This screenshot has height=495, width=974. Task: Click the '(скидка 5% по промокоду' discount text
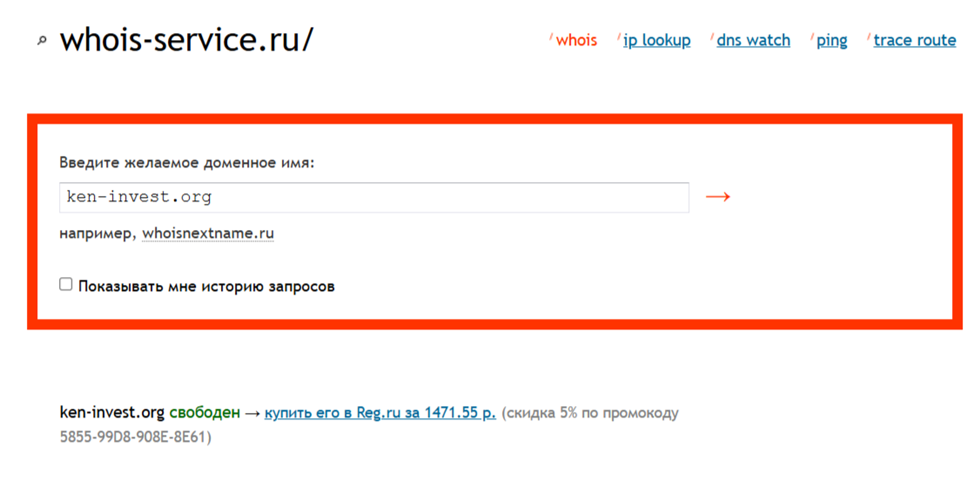(590, 412)
